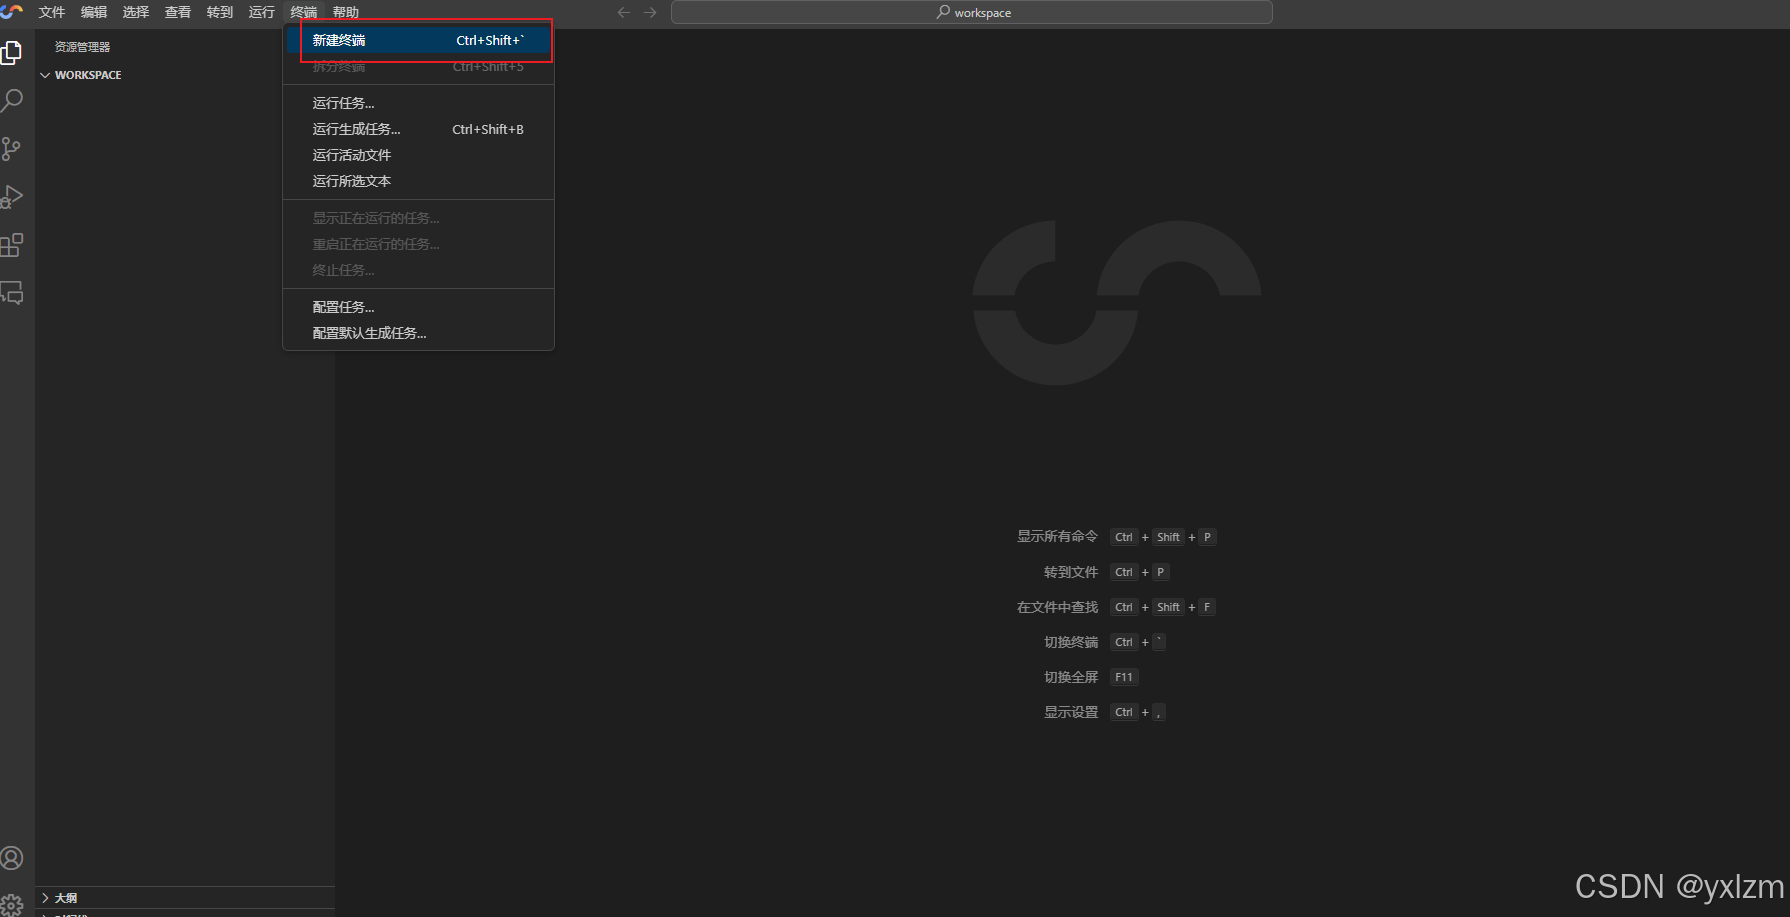The image size is (1790, 917).
Task: Click the F11 key label
Action: click(x=1124, y=677)
